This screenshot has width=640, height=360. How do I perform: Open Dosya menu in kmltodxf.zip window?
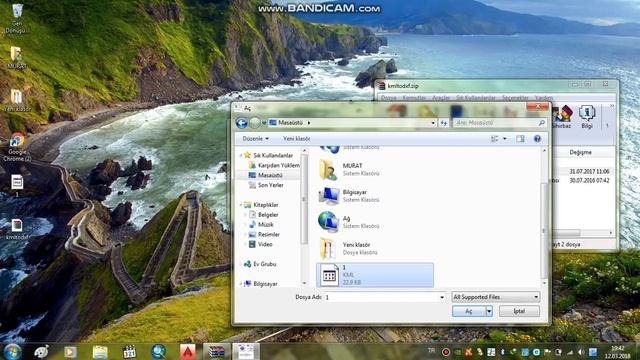389,98
